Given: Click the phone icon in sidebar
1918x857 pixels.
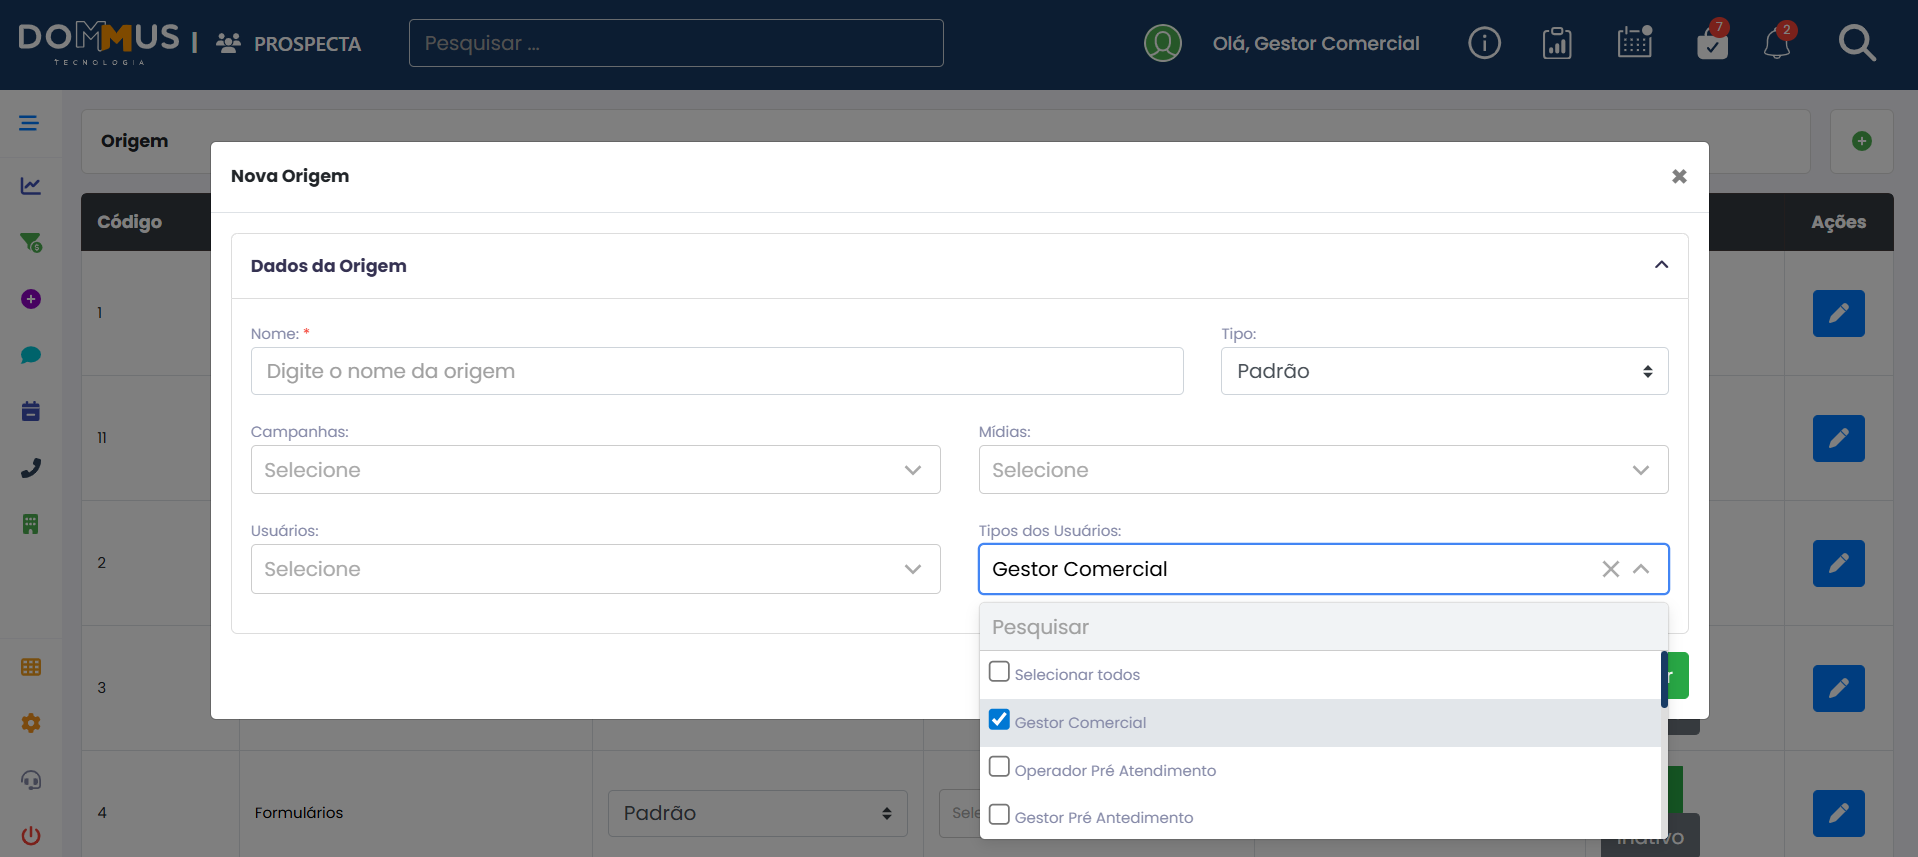Looking at the screenshot, I should (x=31, y=468).
